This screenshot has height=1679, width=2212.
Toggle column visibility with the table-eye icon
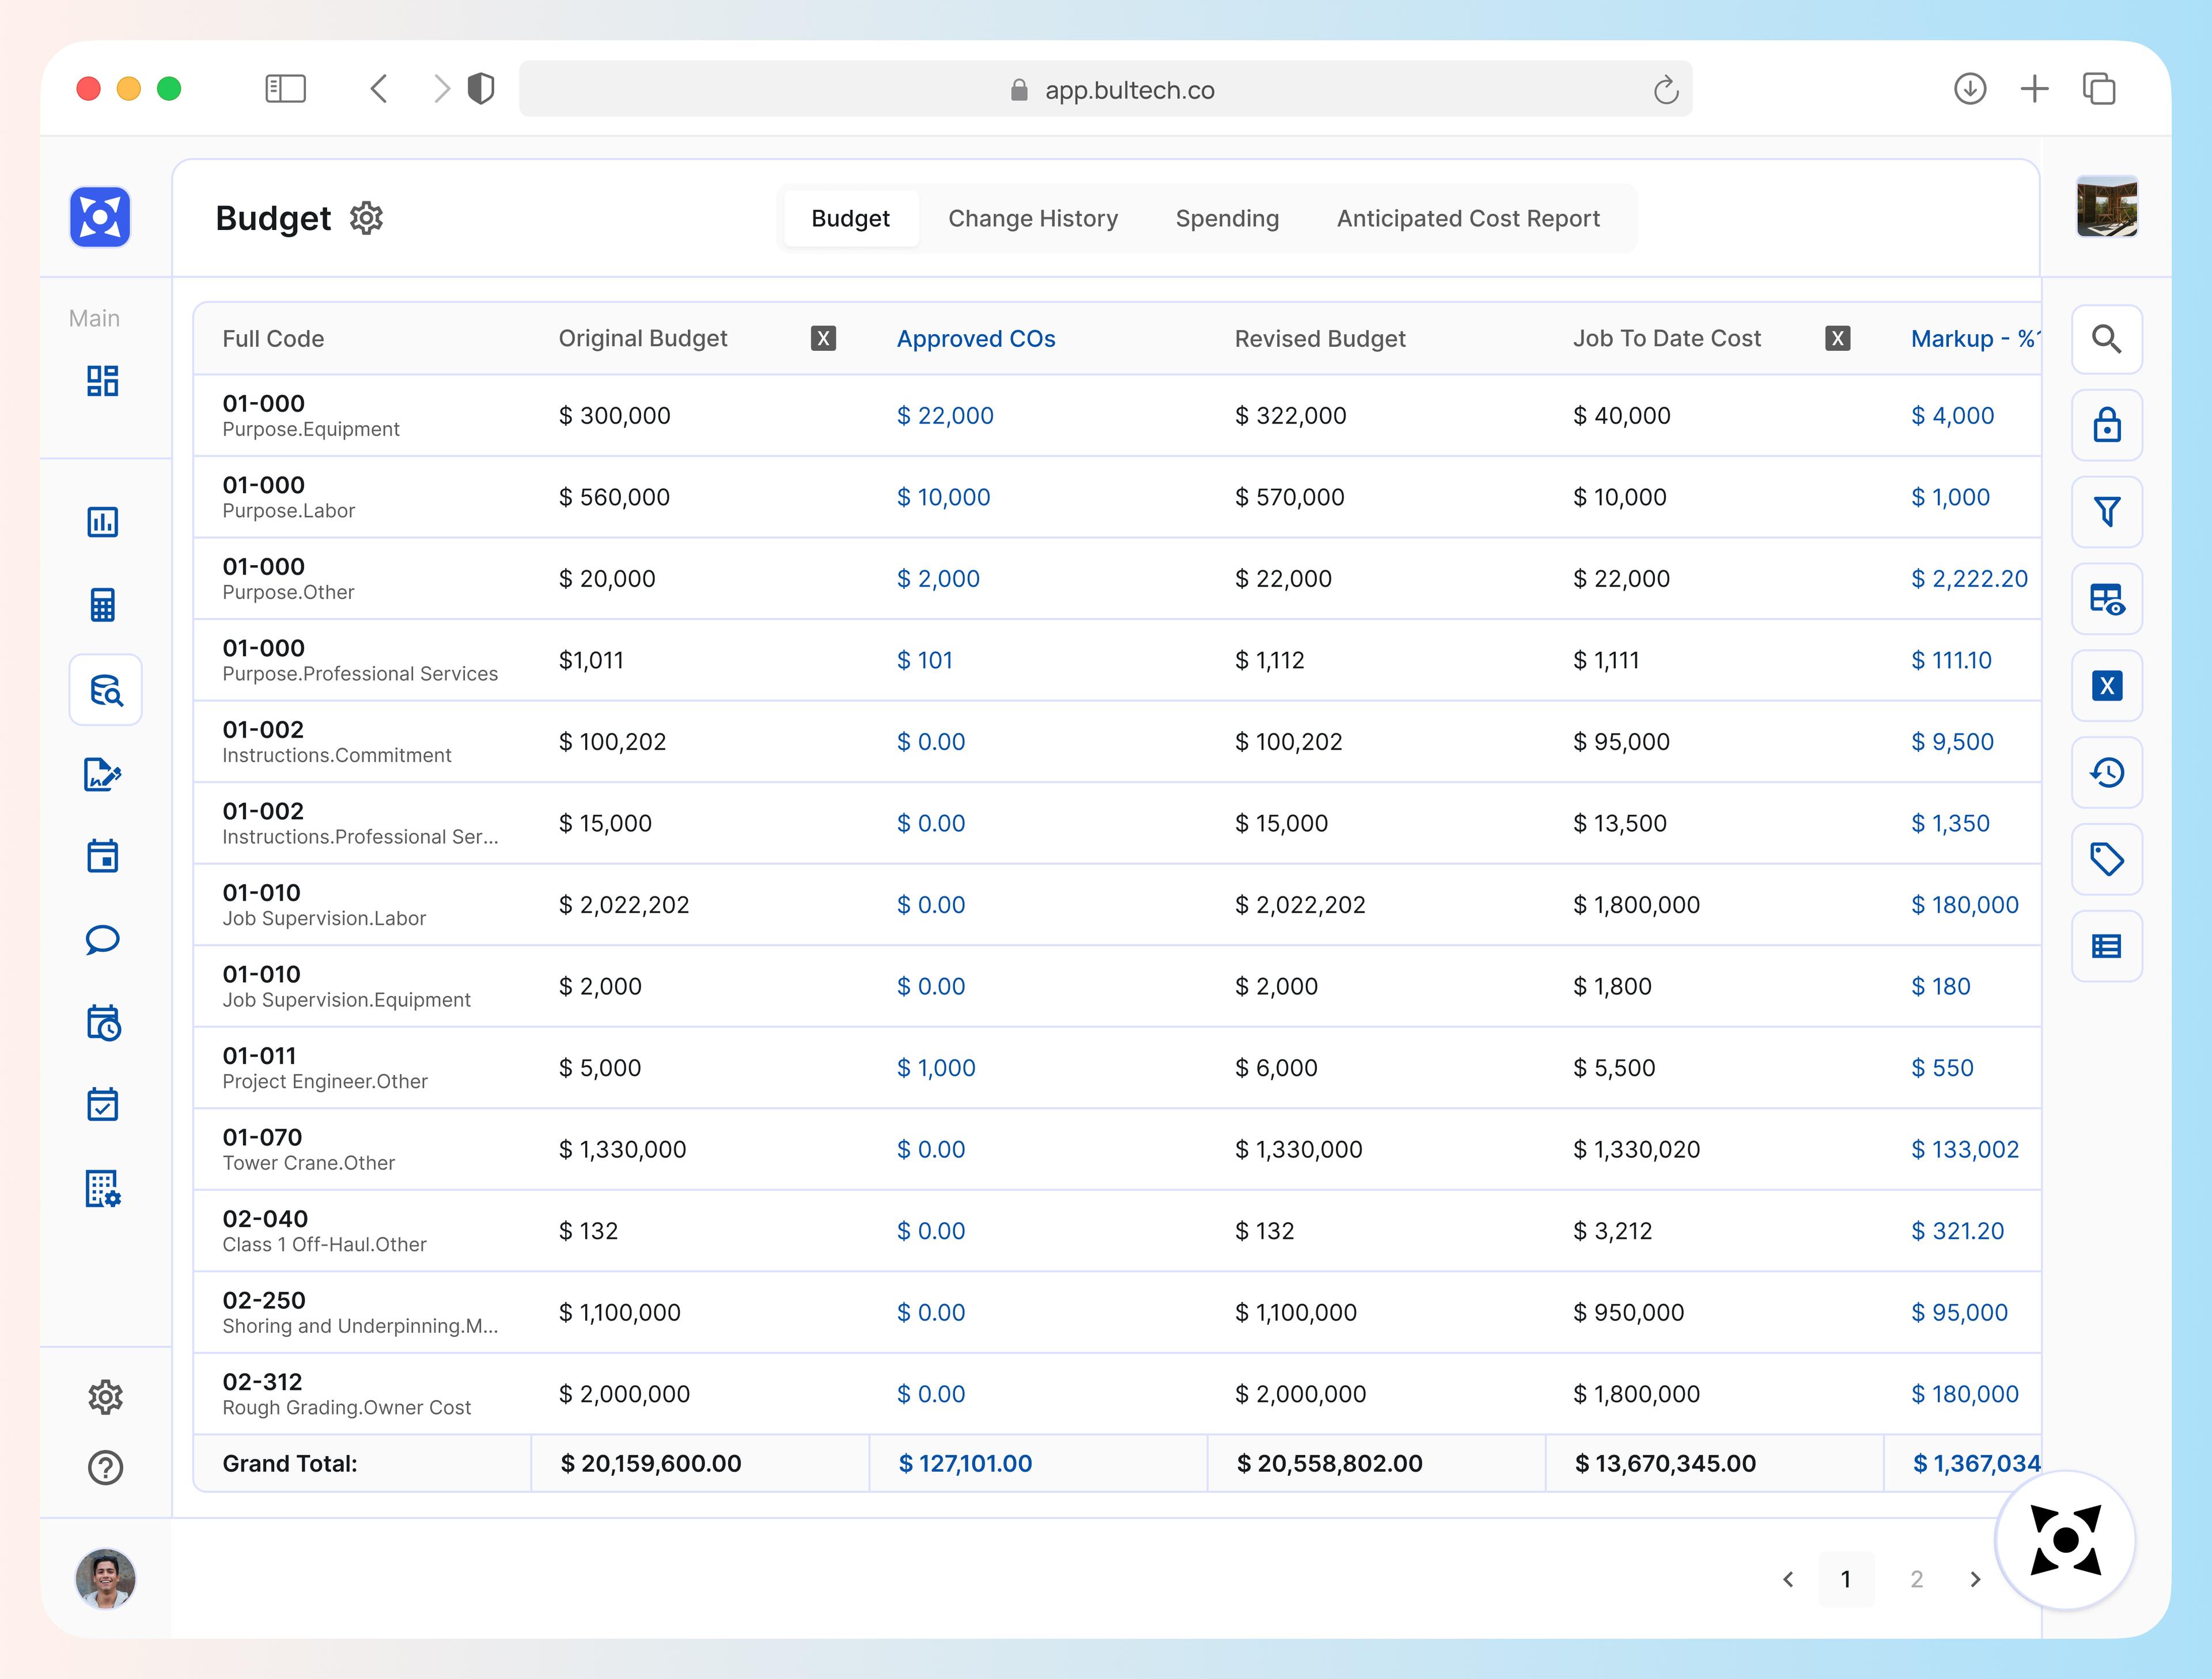tap(2107, 599)
